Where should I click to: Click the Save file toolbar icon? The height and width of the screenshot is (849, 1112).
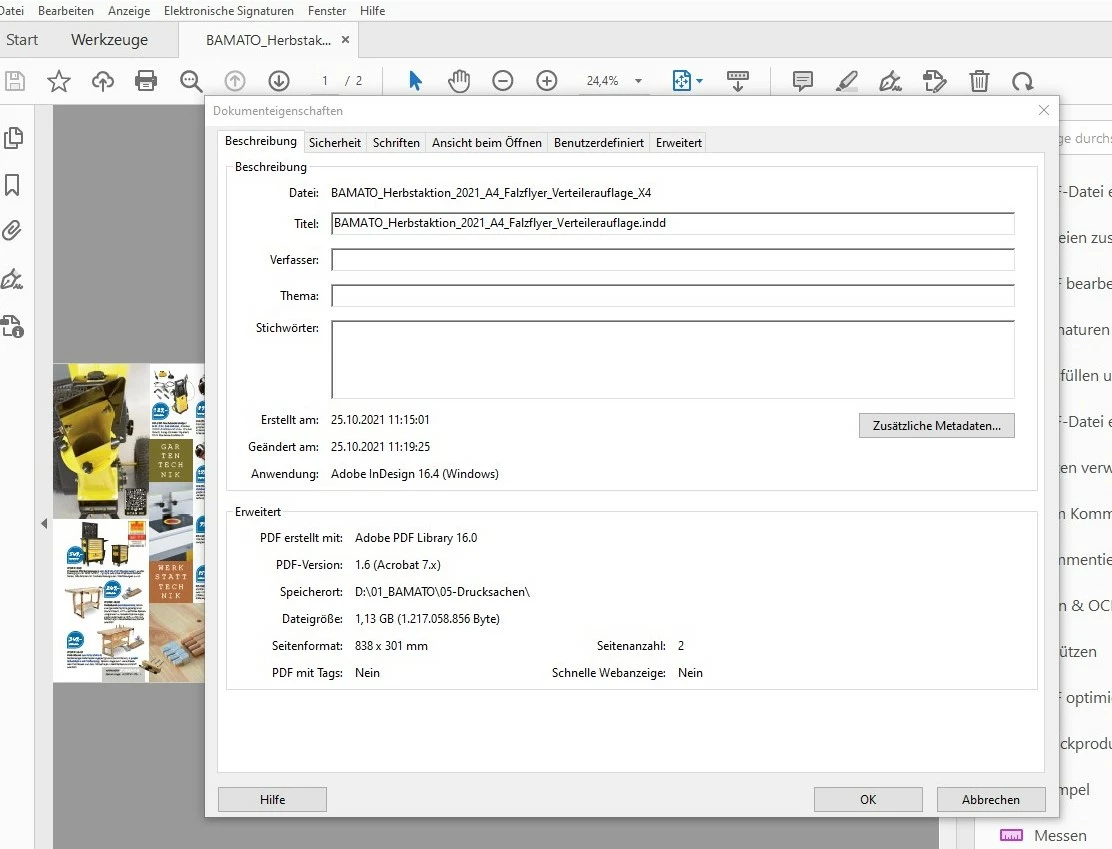(15, 81)
